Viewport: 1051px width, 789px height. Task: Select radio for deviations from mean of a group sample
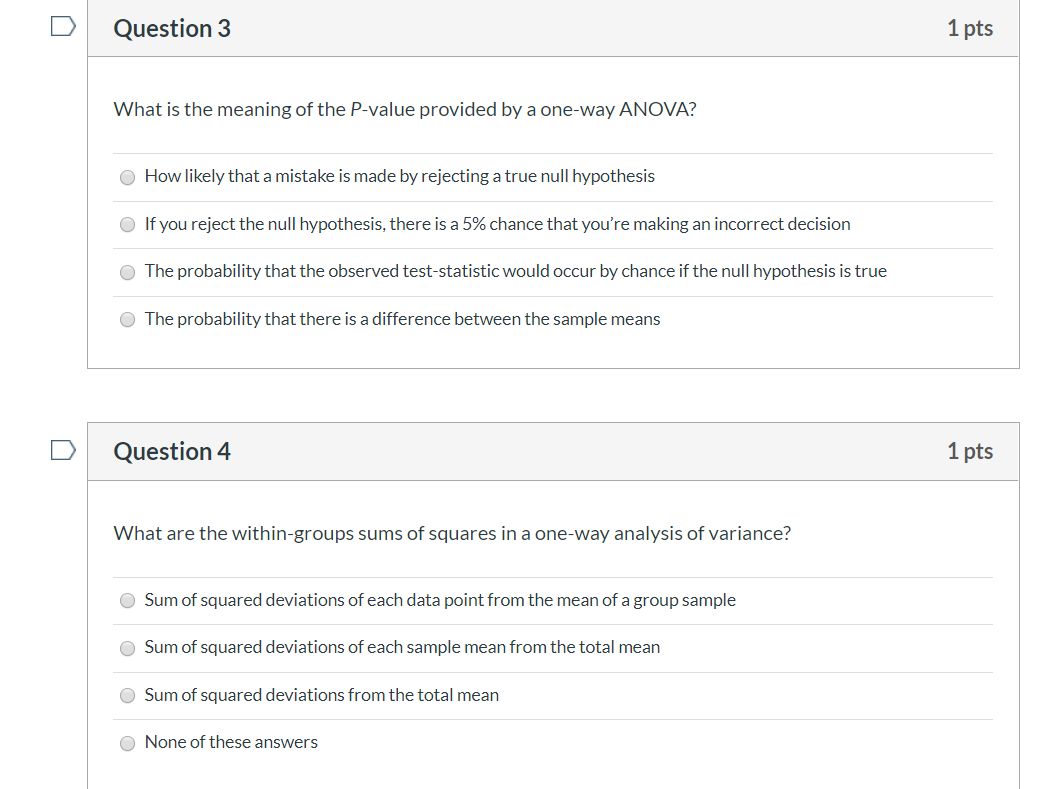pos(127,601)
